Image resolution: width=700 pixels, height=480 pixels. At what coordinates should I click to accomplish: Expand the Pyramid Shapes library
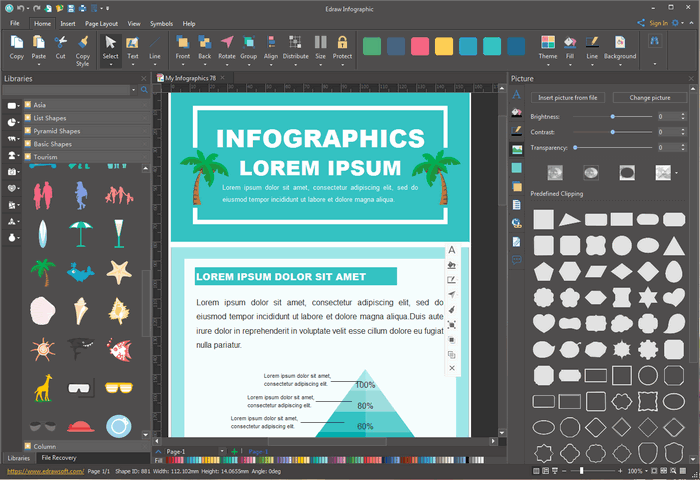[56, 131]
